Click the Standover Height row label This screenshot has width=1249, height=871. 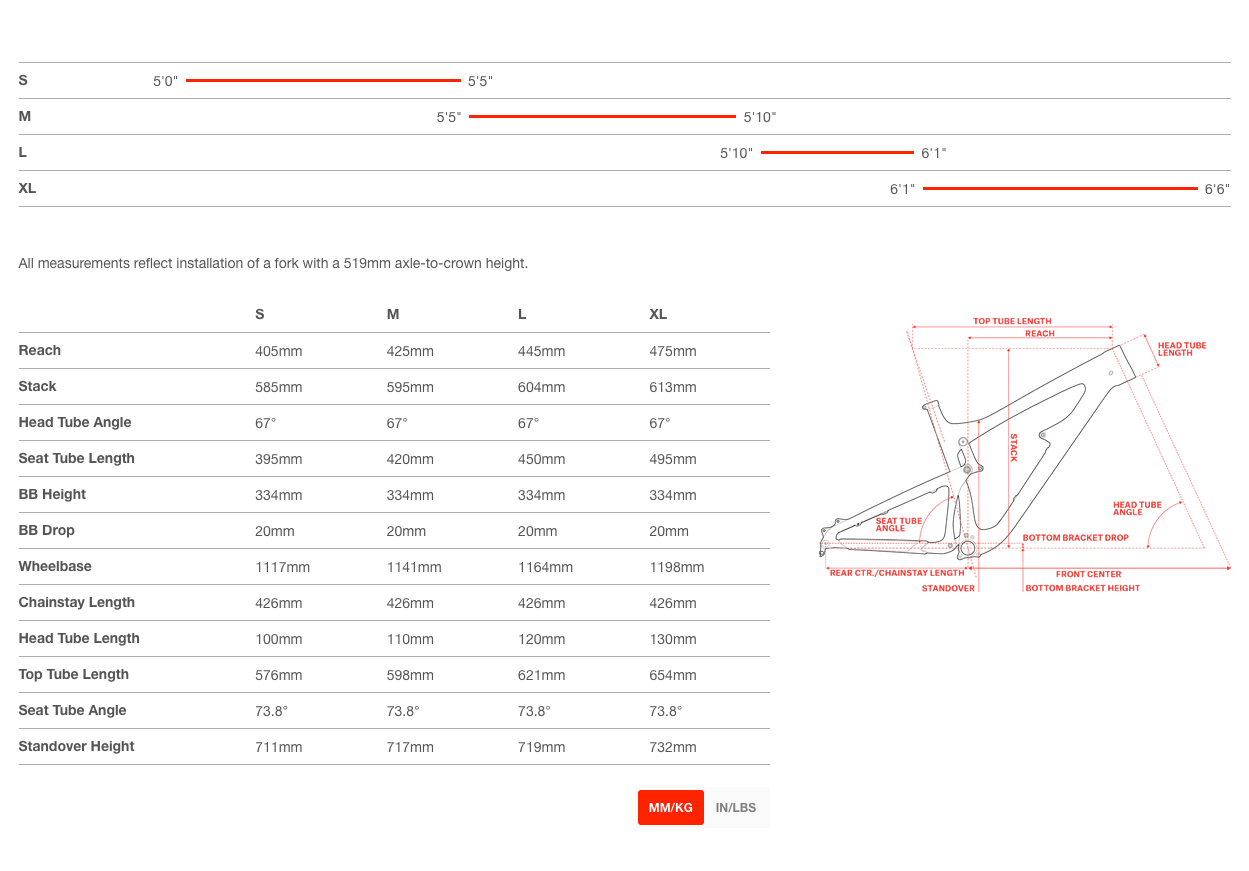click(x=76, y=746)
